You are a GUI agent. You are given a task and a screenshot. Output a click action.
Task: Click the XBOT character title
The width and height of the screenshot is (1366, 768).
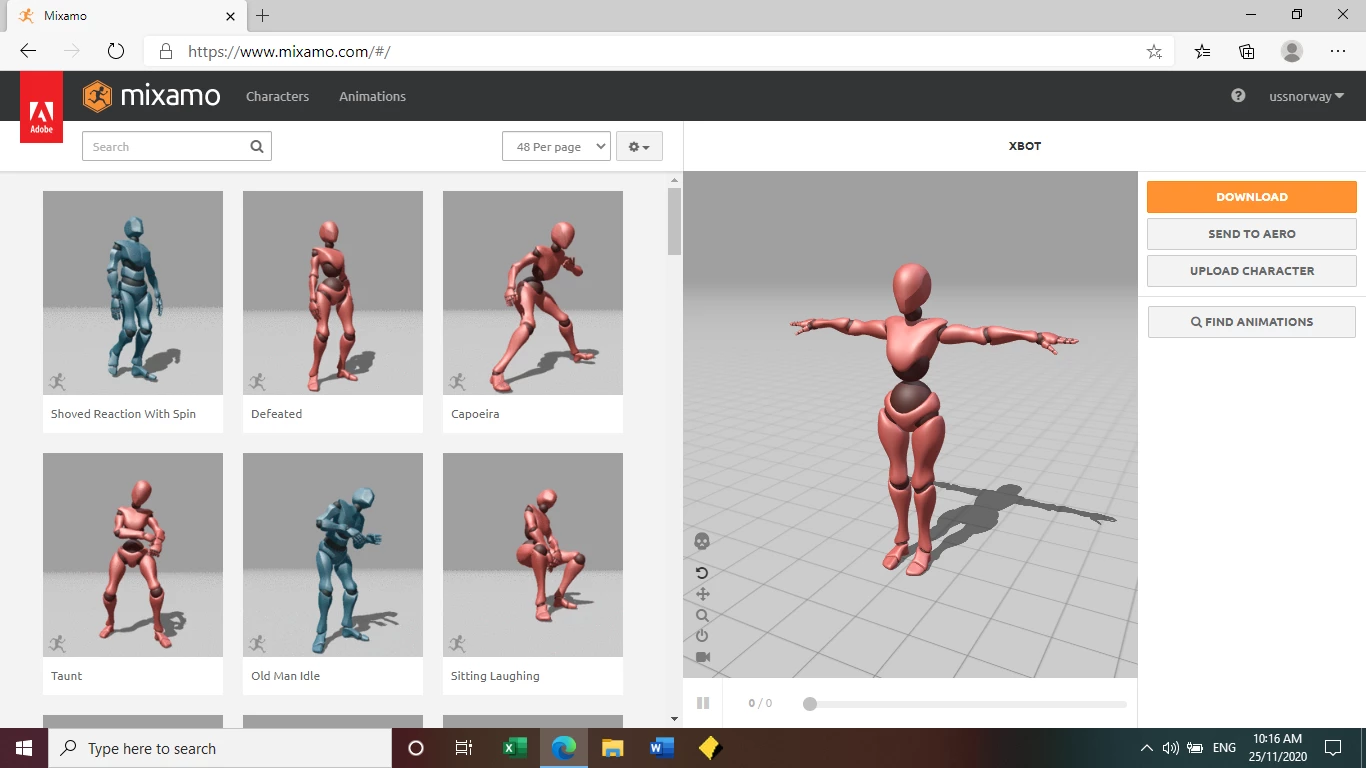tap(1025, 146)
